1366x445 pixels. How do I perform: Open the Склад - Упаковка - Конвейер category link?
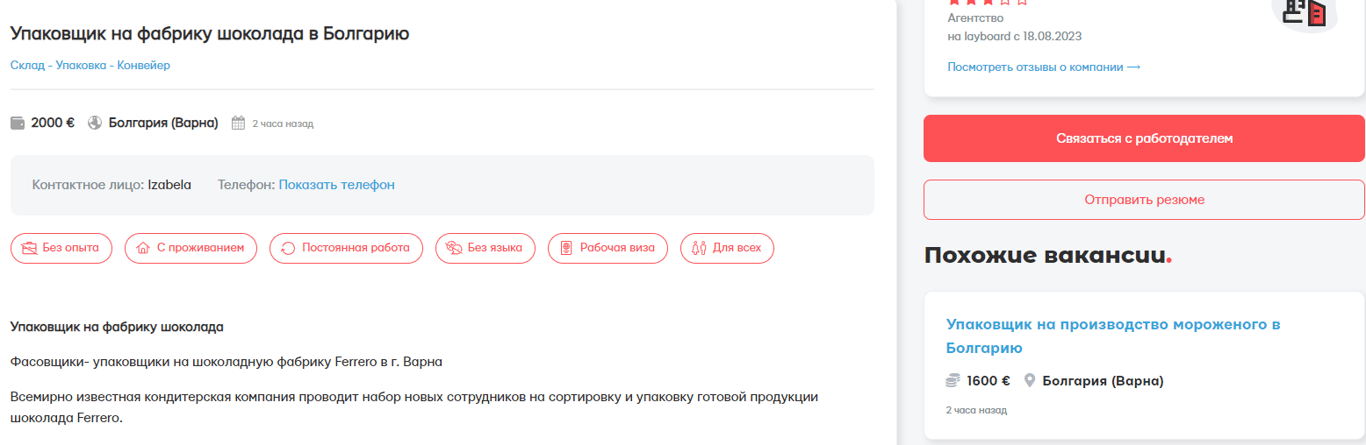[90, 65]
